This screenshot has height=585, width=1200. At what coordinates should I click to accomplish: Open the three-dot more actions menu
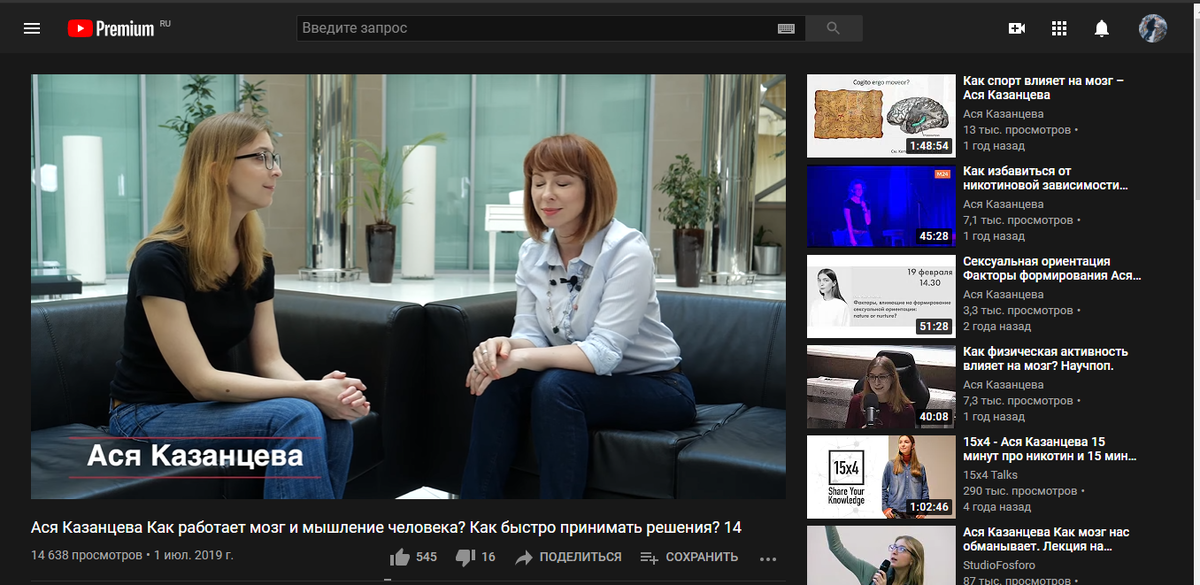tap(768, 556)
